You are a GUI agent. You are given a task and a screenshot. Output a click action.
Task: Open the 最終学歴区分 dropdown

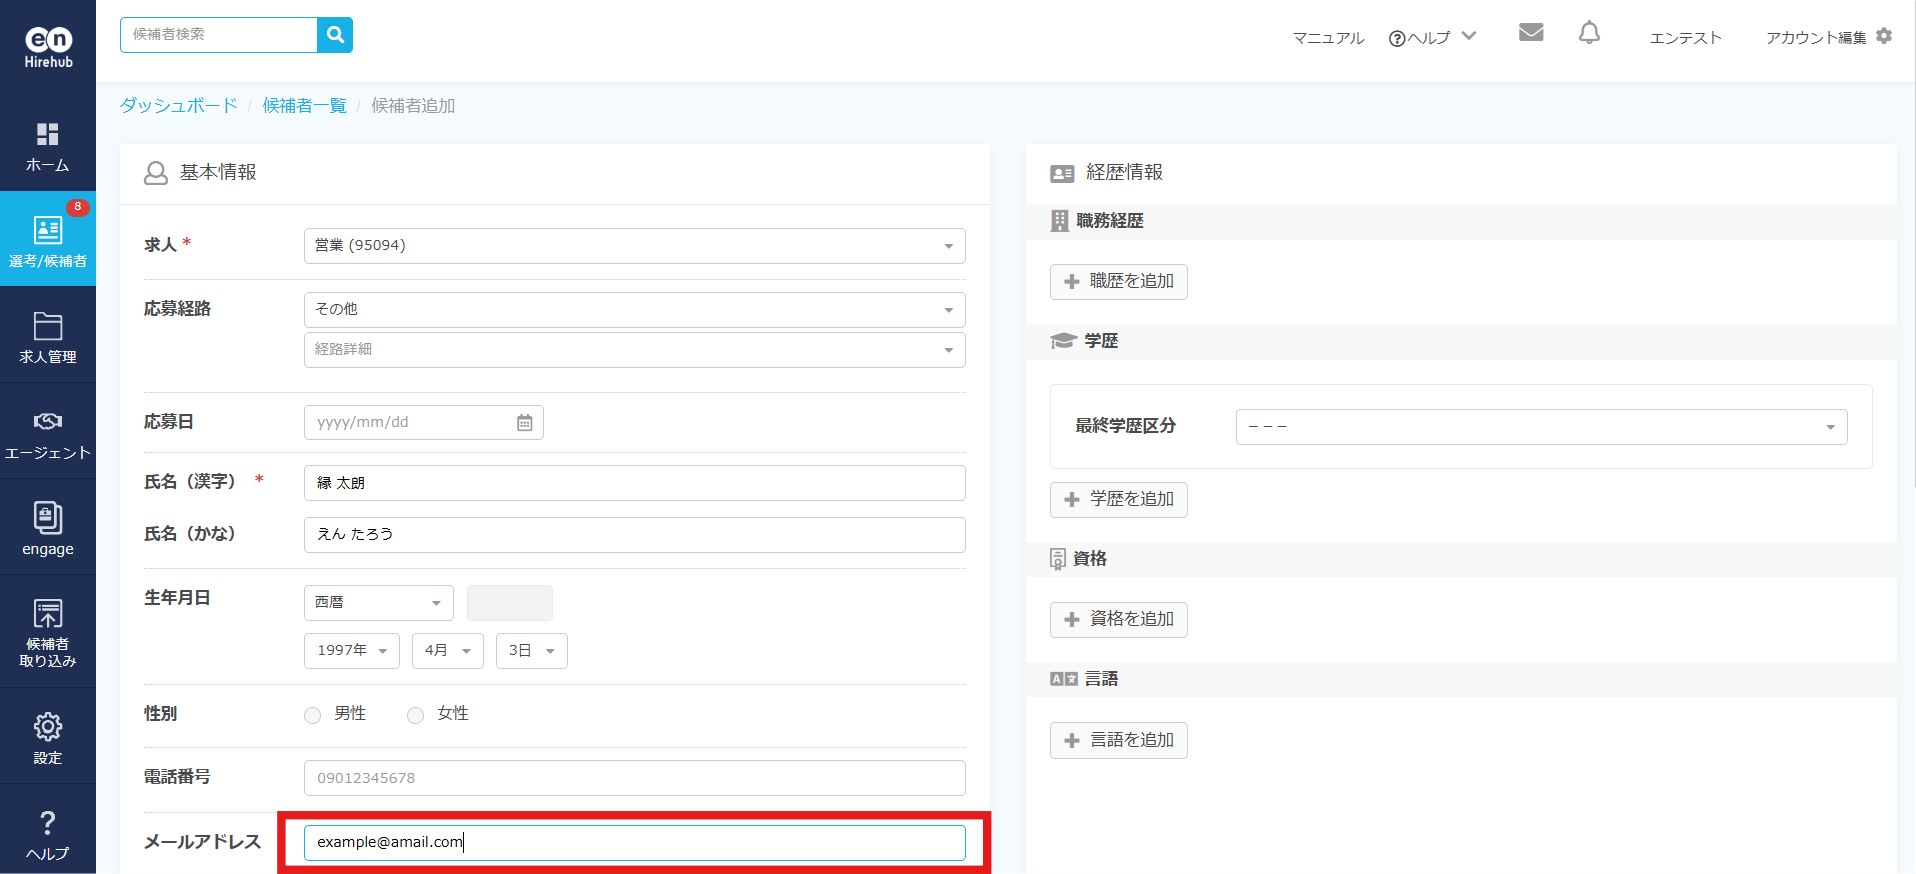pyautogui.click(x=1540, y=427)
